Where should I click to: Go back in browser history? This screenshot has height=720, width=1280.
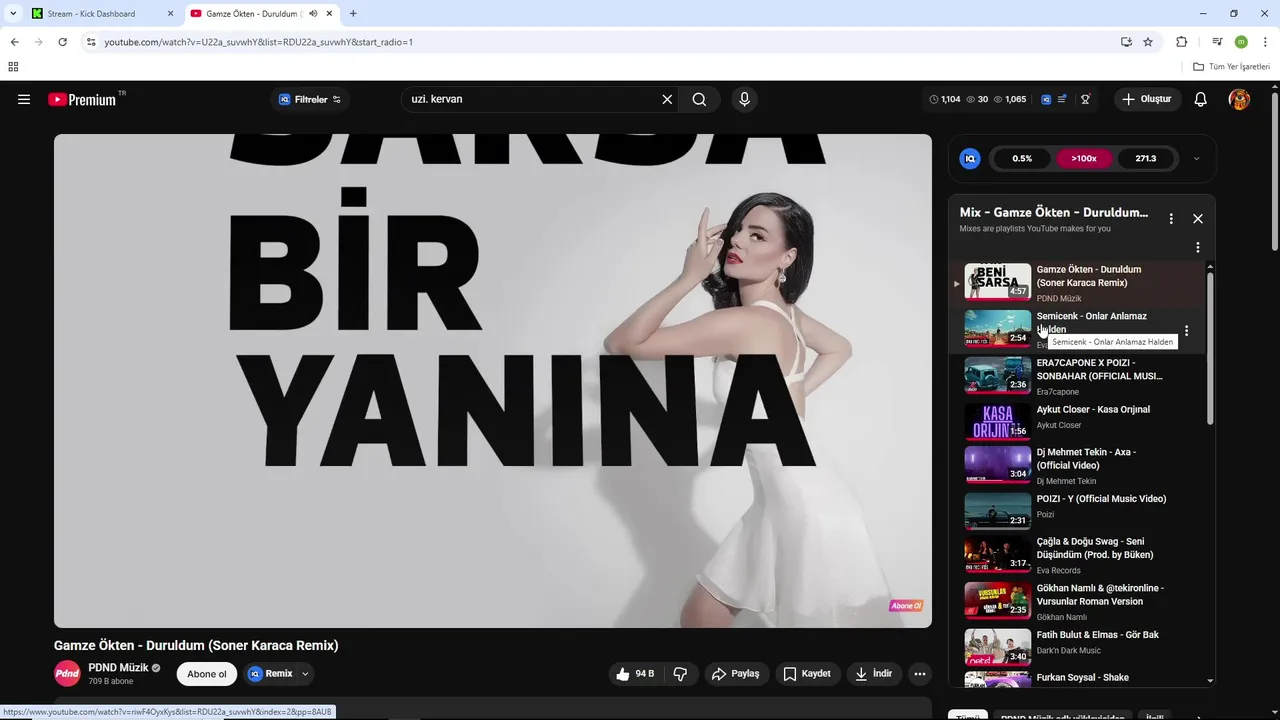pos(14,42)
